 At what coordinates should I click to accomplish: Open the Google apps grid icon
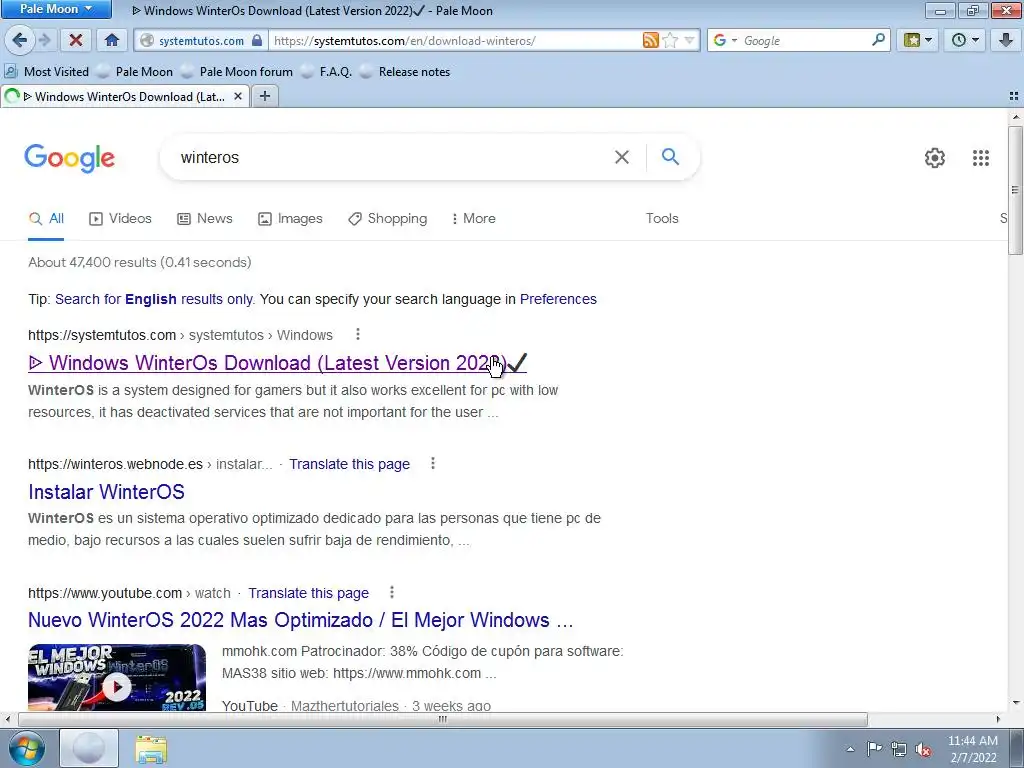[981, 157]
